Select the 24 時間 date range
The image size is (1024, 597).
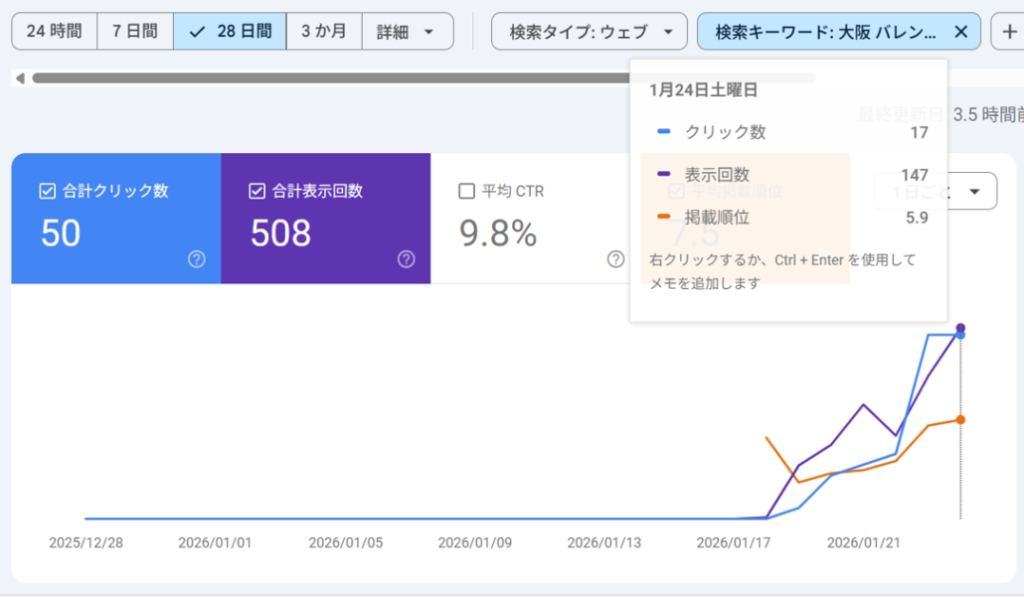(x=54, y=32)
